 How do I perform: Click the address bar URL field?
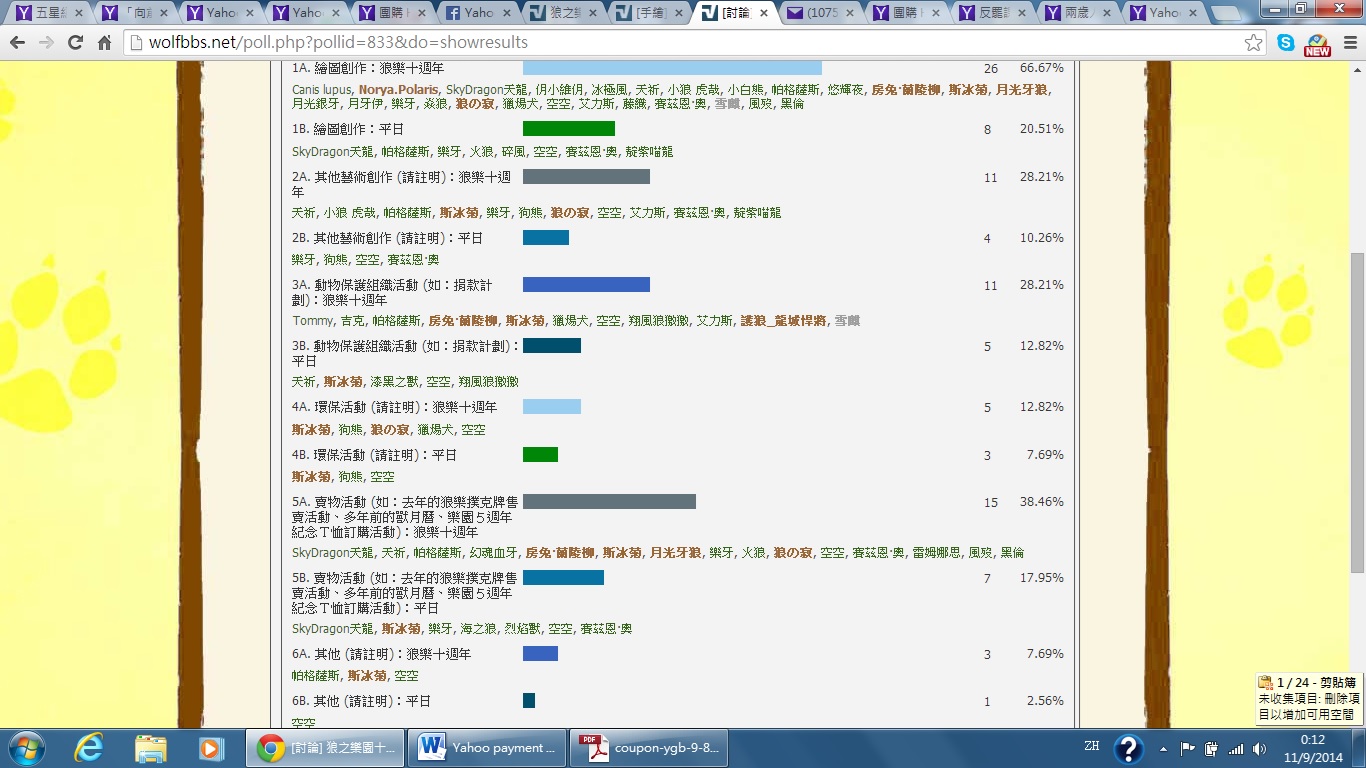[x=680, y=43]
